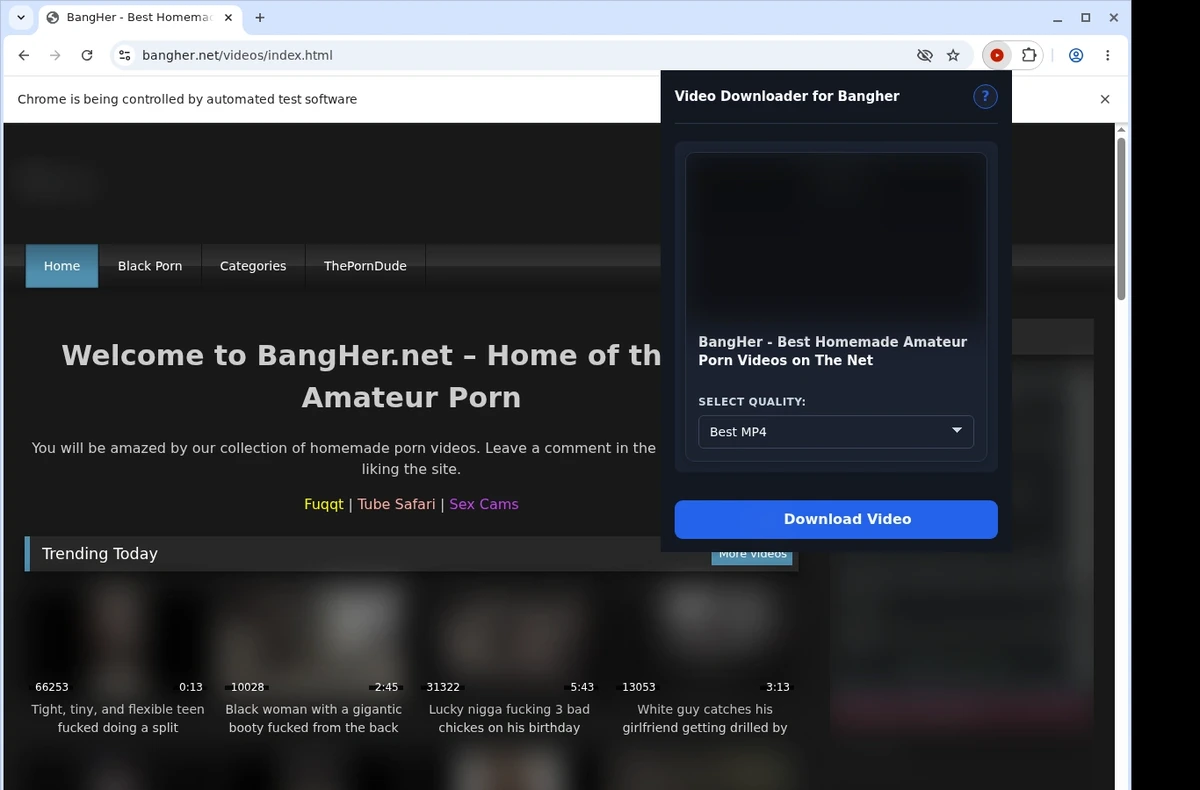Click the red video downloader extension icon

(997, 55)
